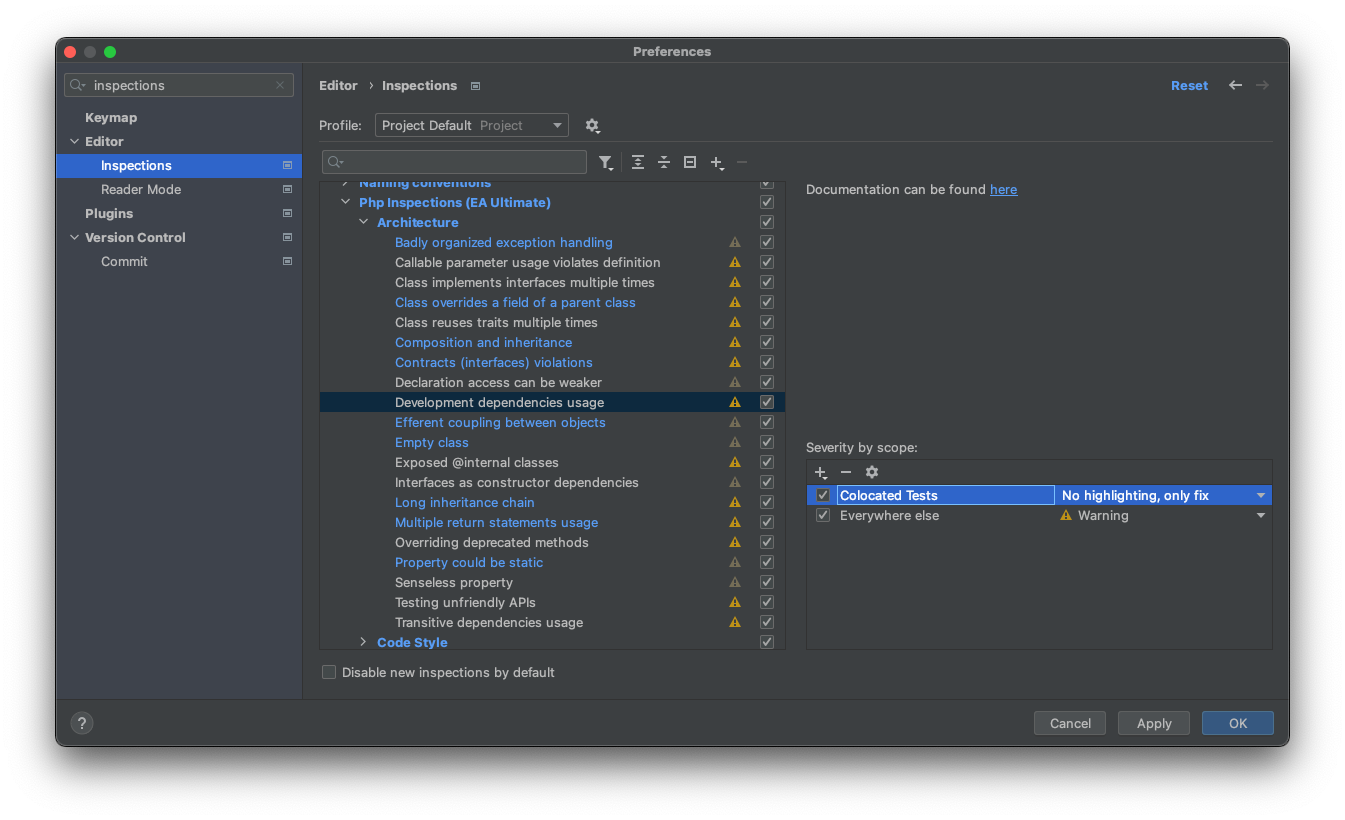Check 'Disable new inspections by default'
The width and height of the screenshot is (1345, 820).
(x=329, y=672)
